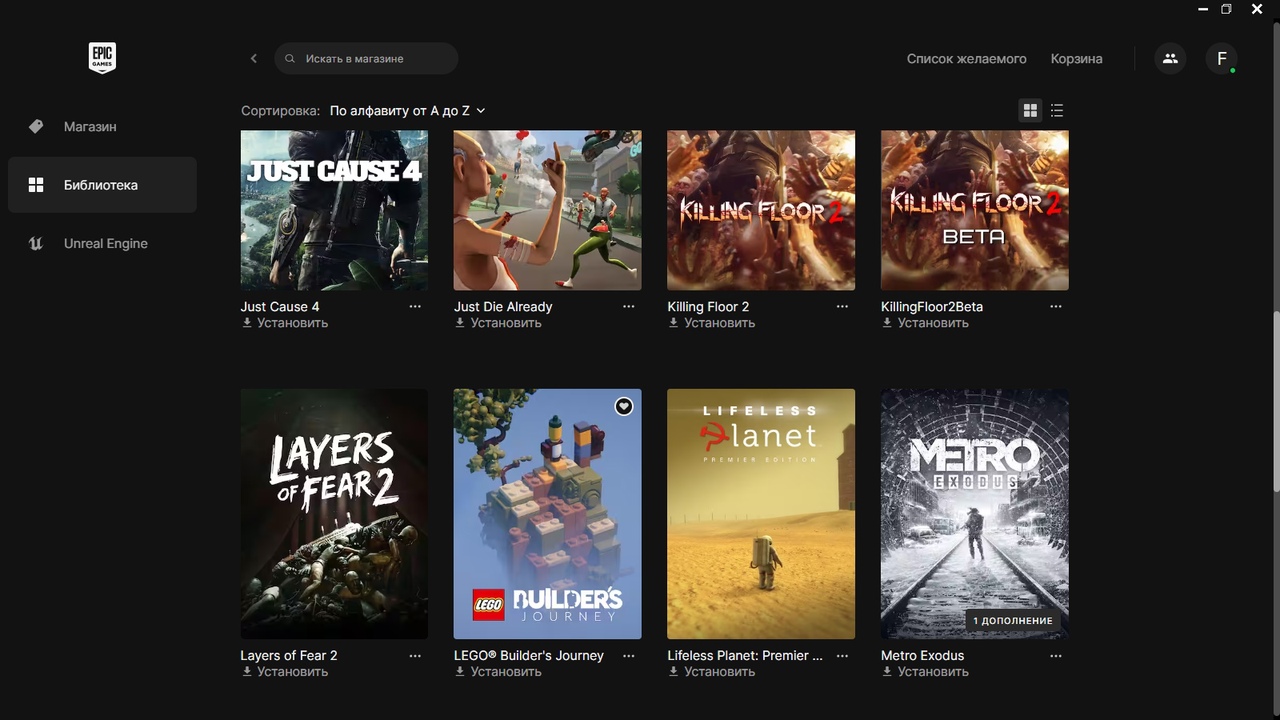
Task: Click the search magnifier icon
Action: pyautogui.click(x=290, y=59)
